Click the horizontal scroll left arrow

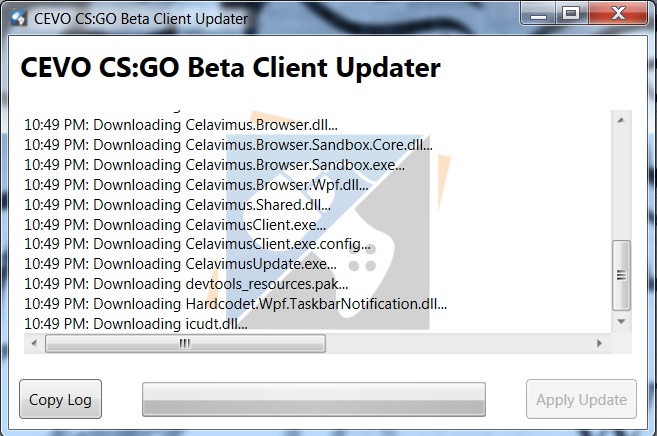(x=35, y=343)
